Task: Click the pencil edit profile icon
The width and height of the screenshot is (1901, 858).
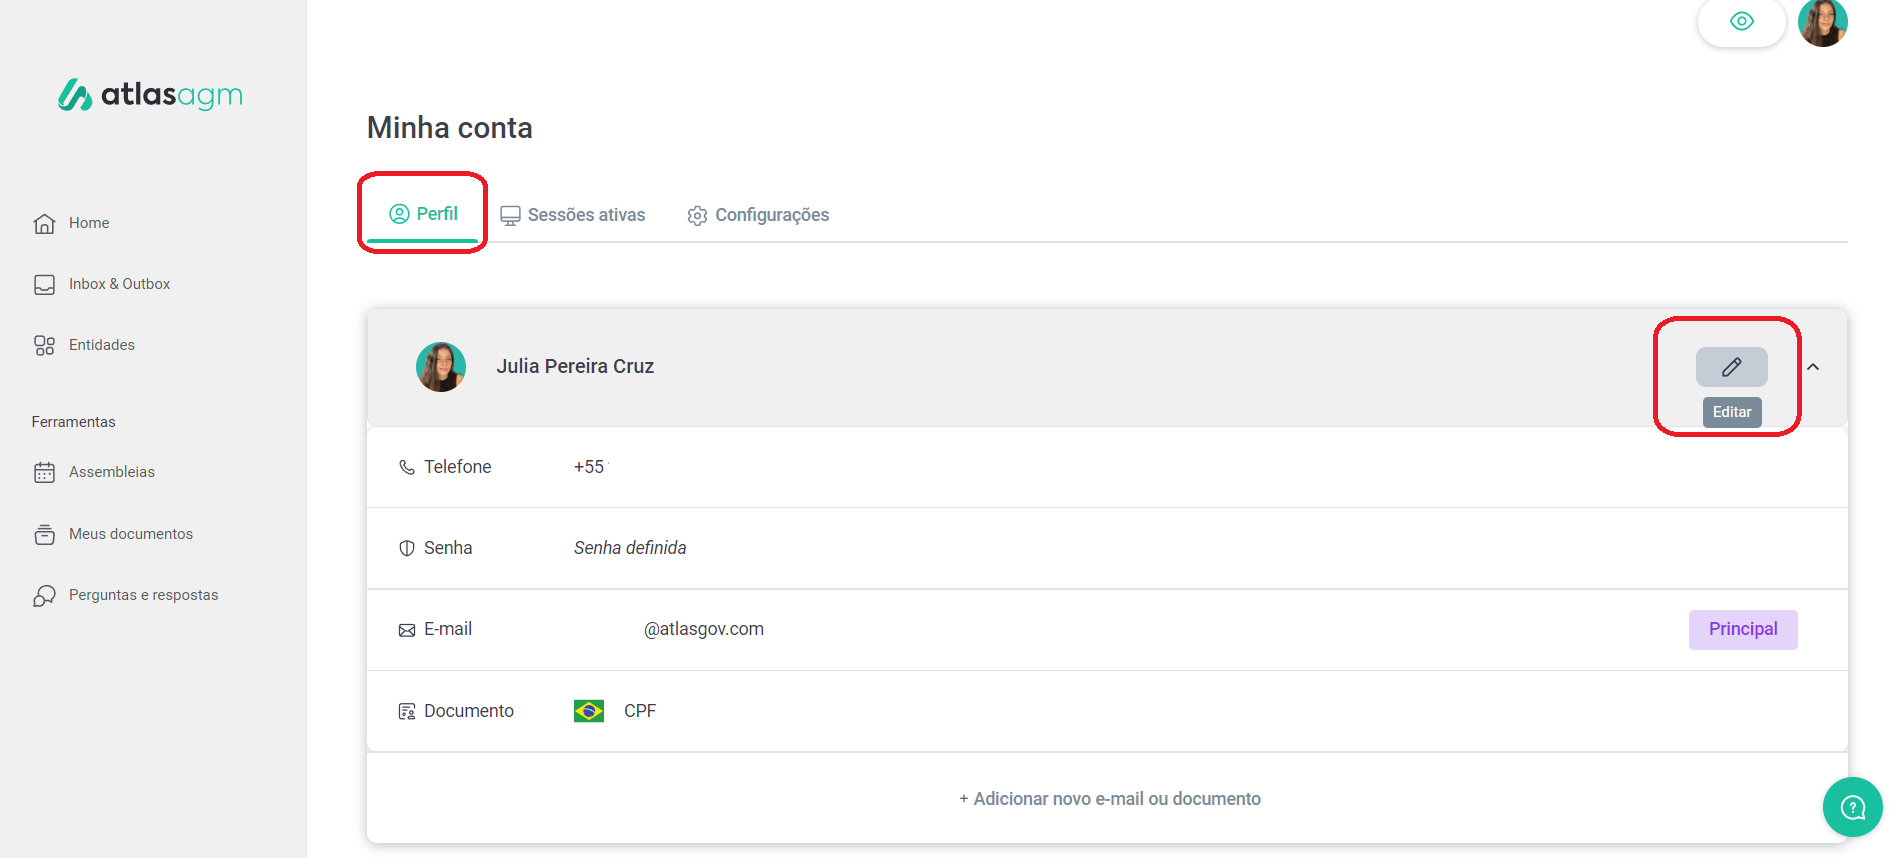Action: (1731, 367)
